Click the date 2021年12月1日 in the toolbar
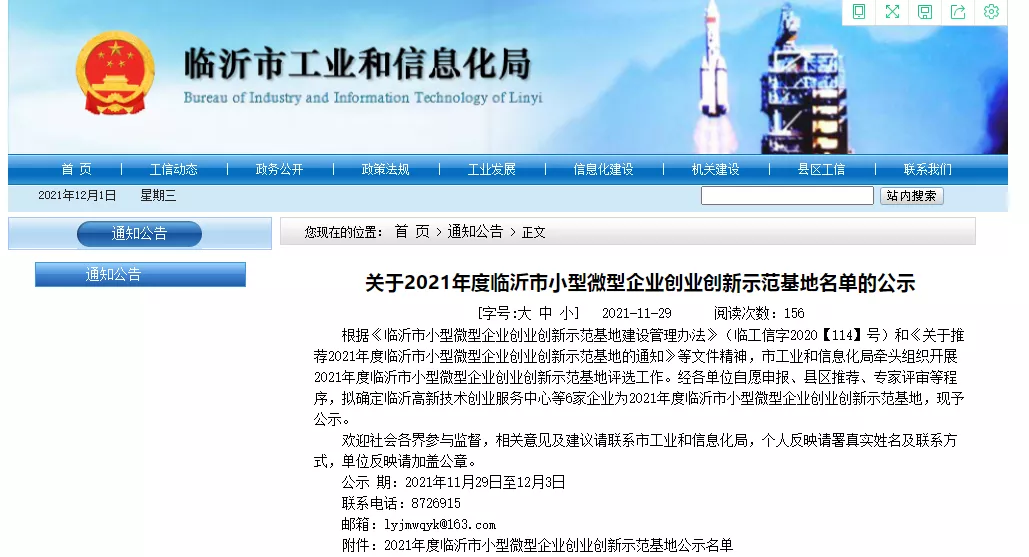Viewport: 1029px width, 557px height. click(77, 196)
